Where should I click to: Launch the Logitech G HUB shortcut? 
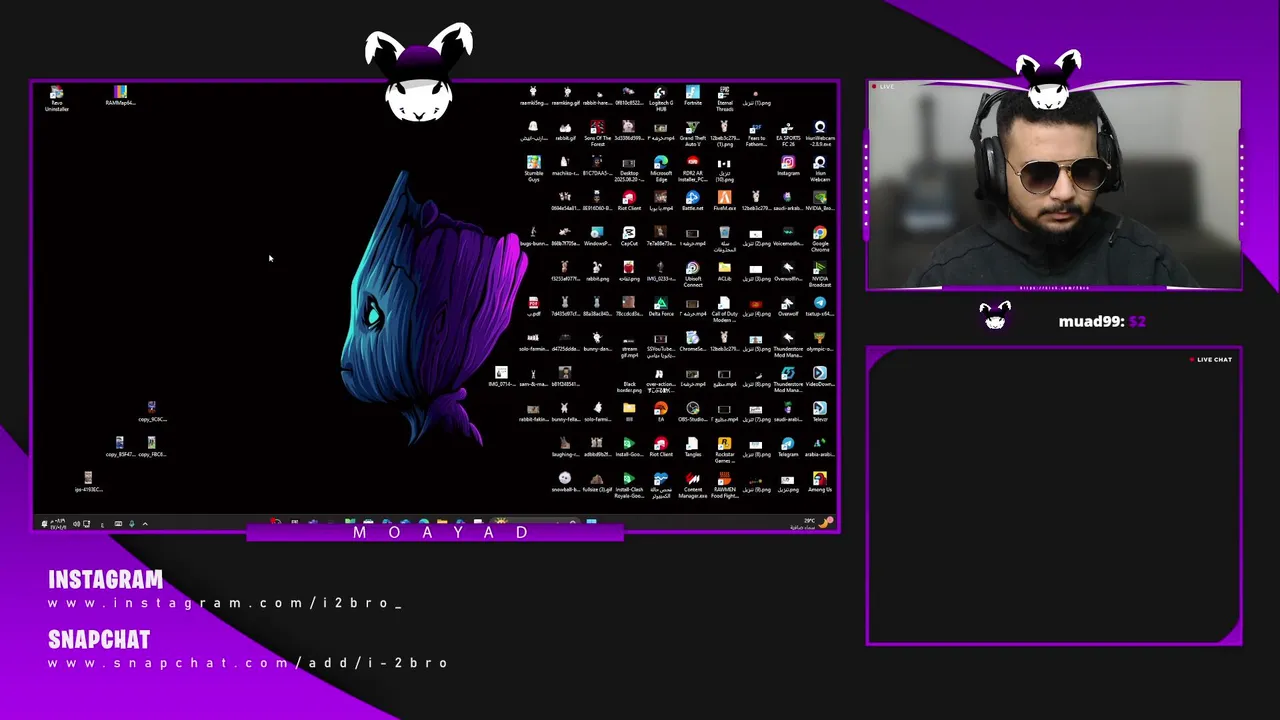pyautogui.click(x=661, y=98)
